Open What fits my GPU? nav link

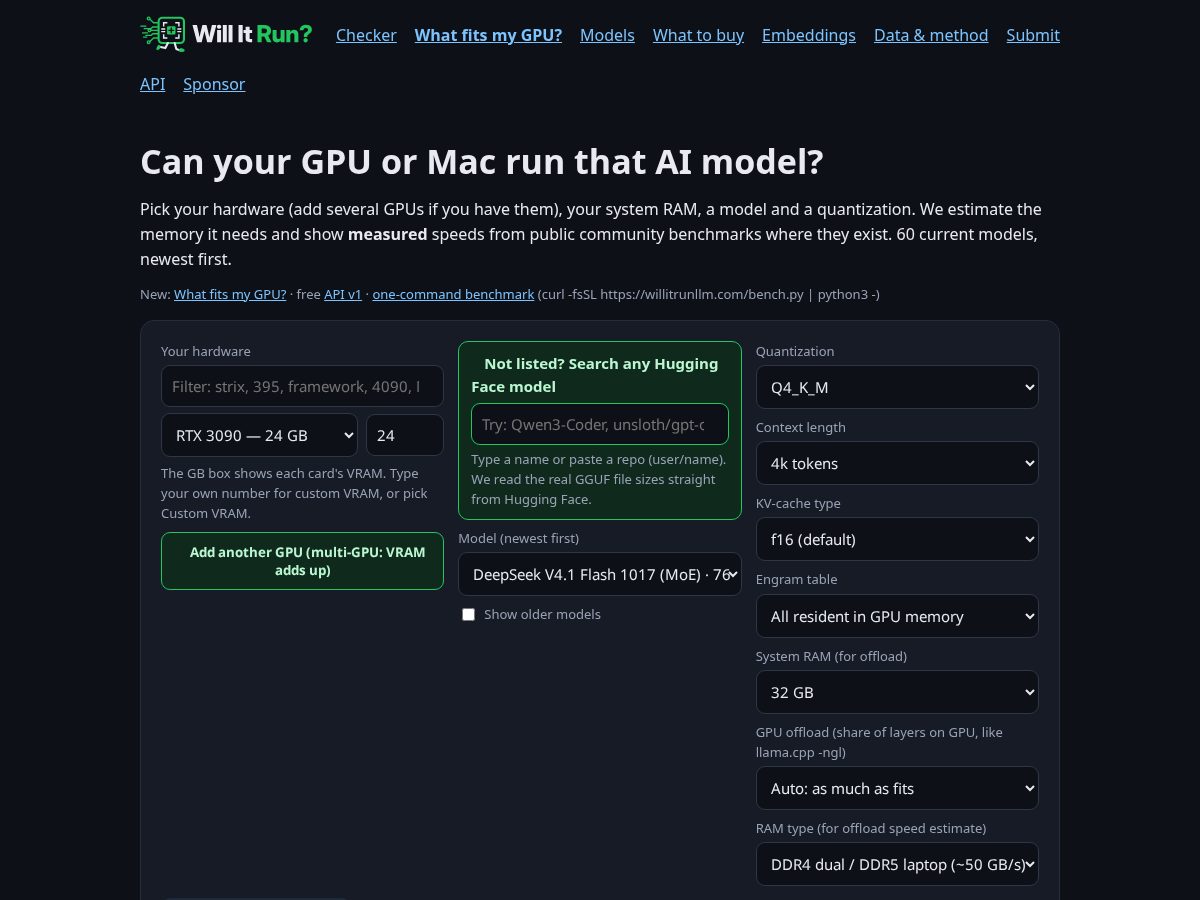pyautogui.click(x=488, y=35)
